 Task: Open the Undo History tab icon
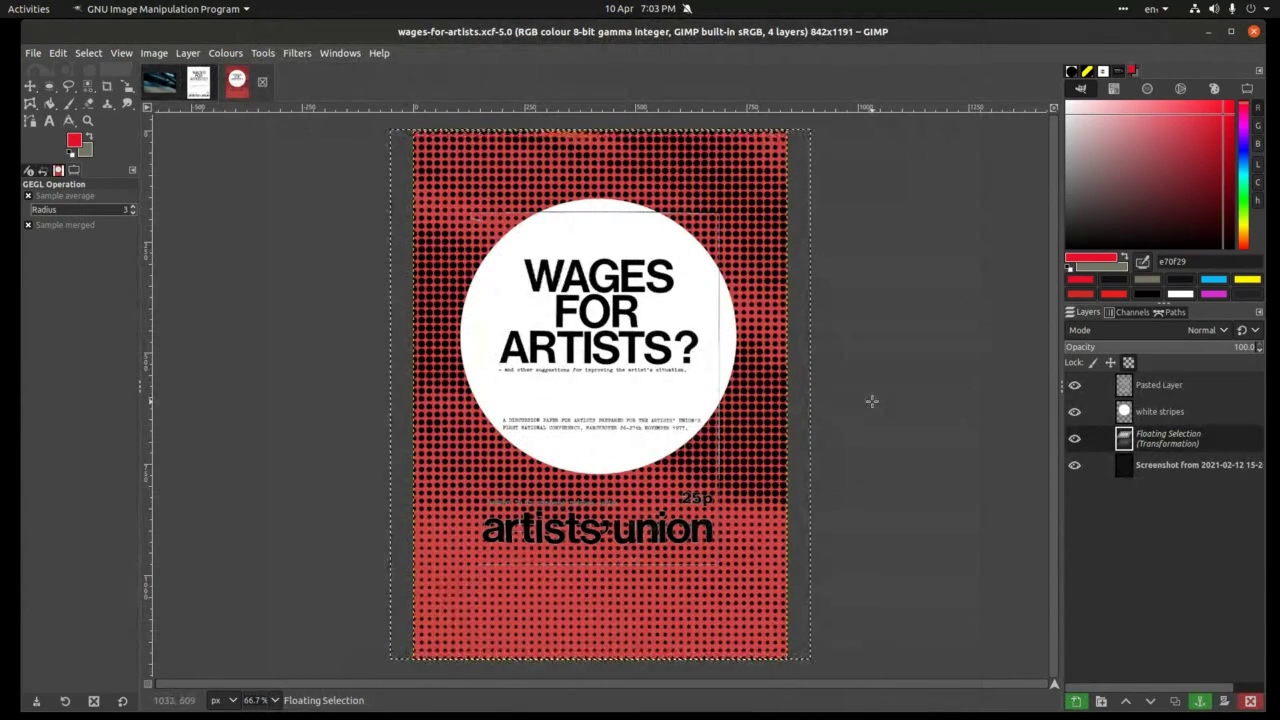tap(44, 170)
